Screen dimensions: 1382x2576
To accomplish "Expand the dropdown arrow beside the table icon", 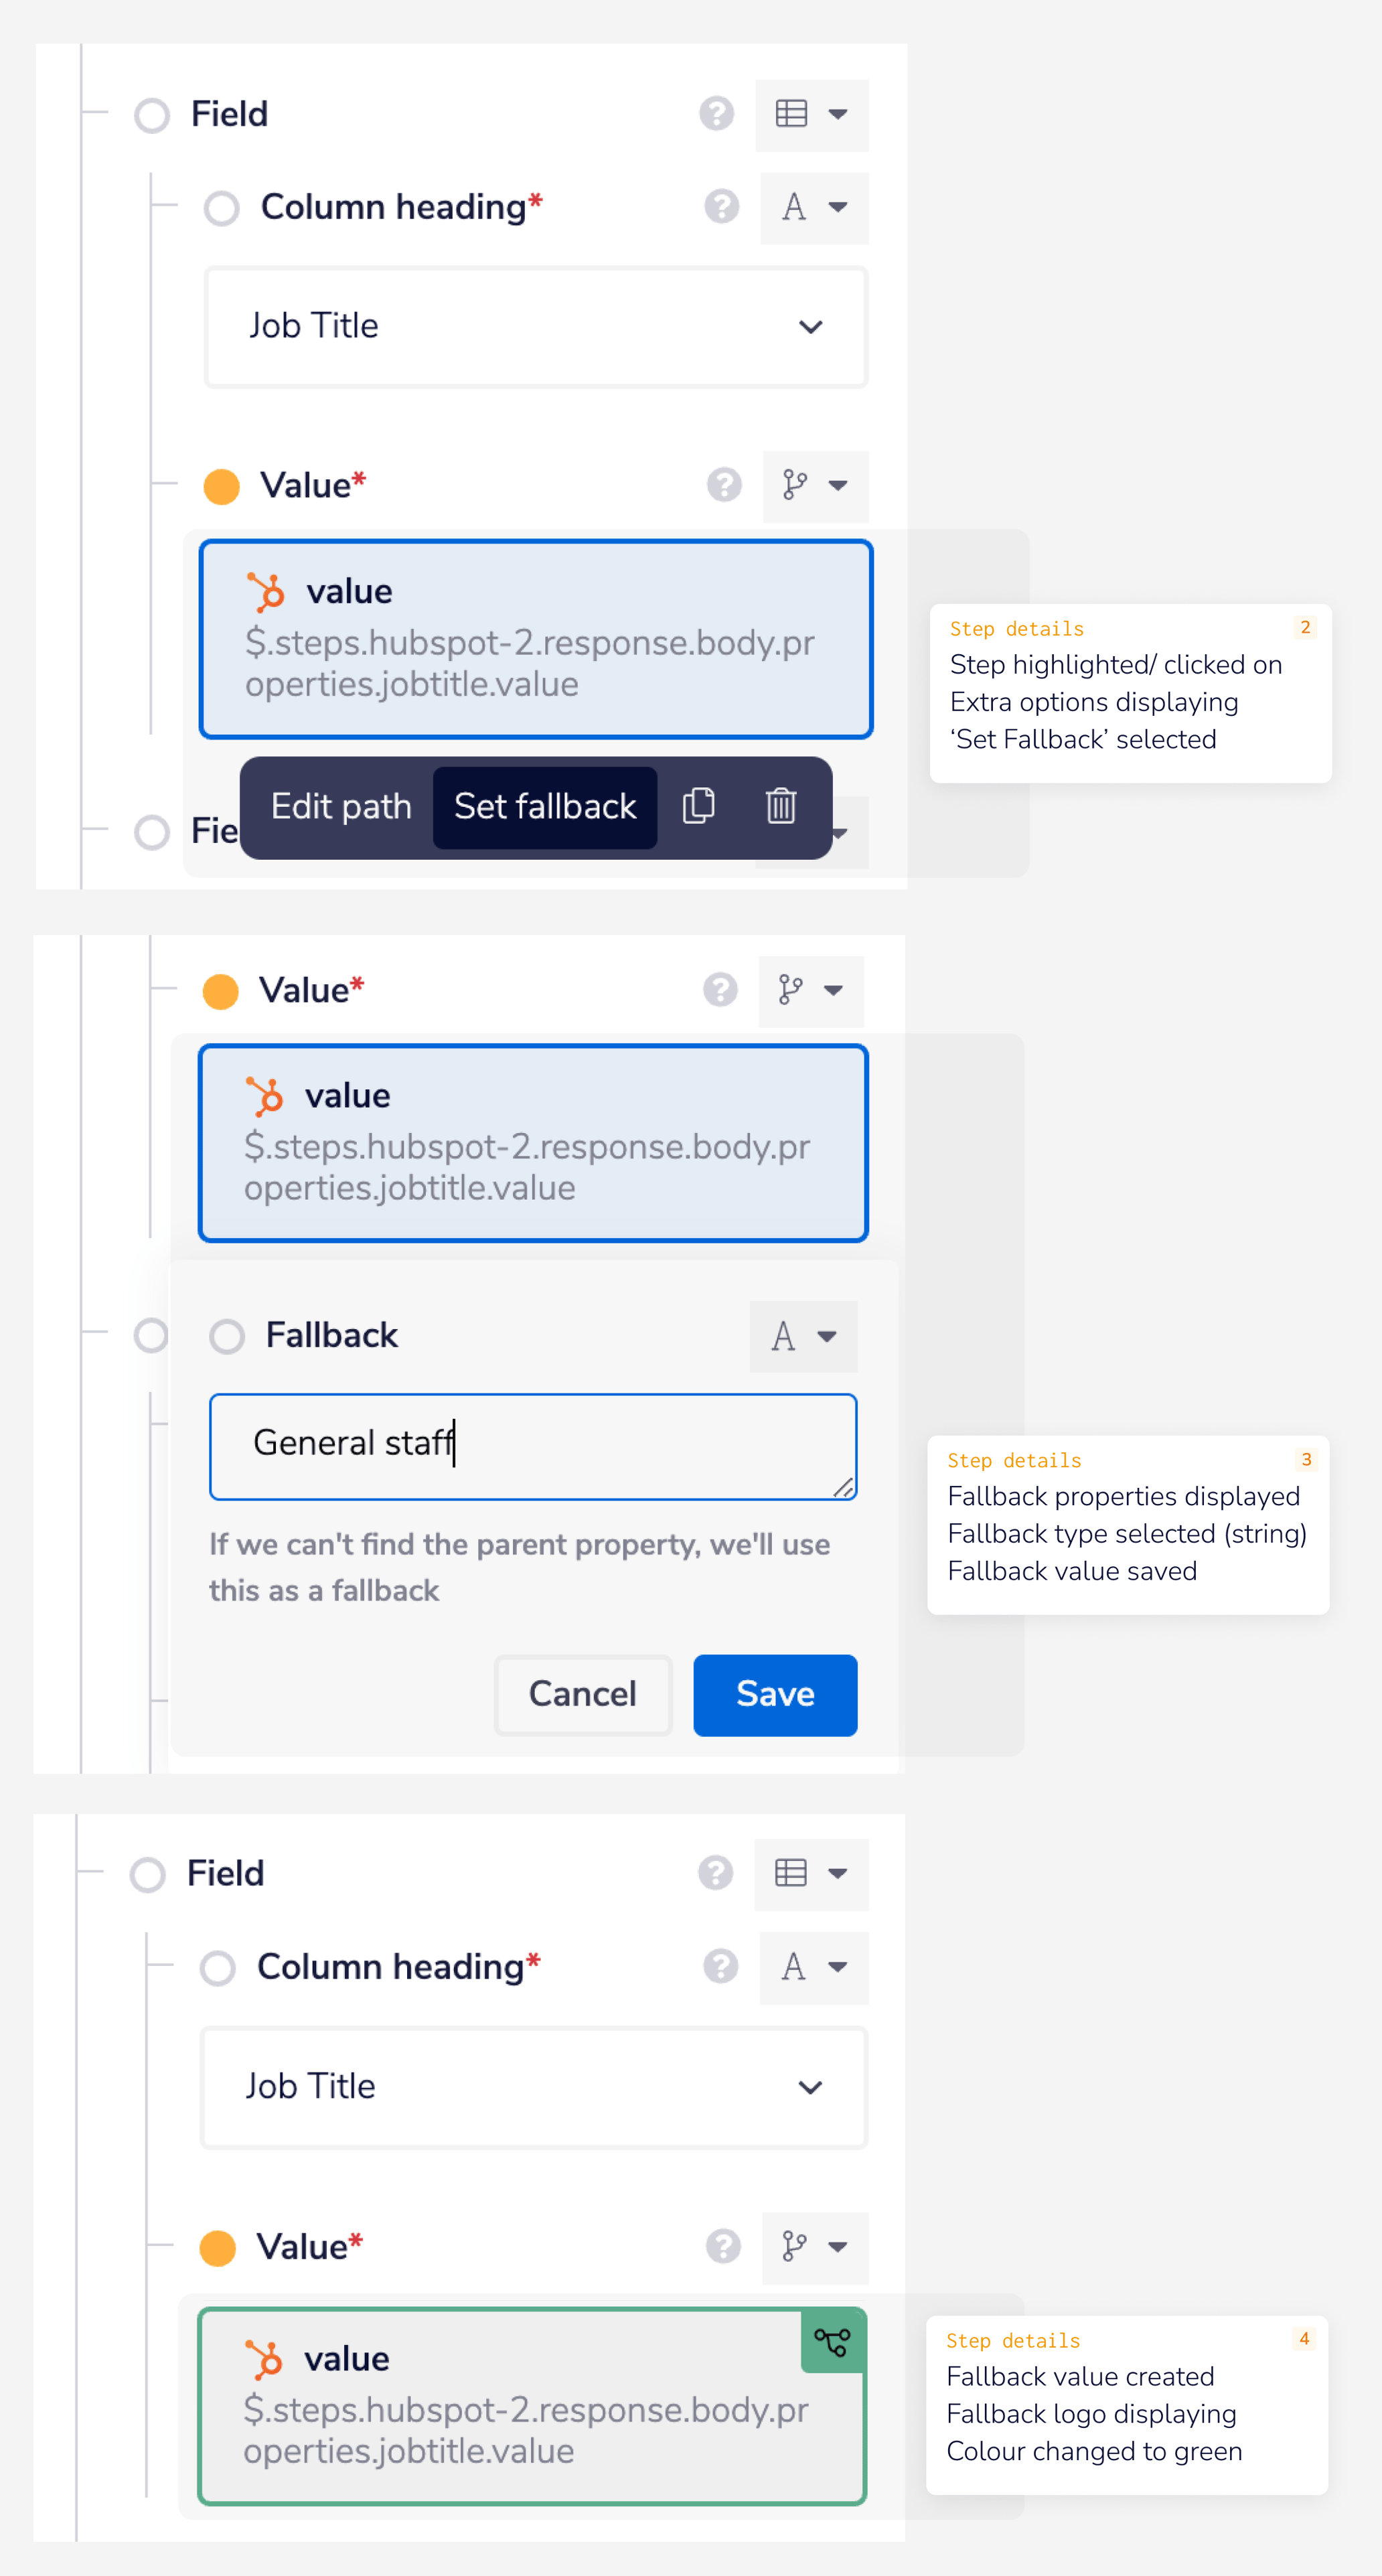I will click(838, 114).
